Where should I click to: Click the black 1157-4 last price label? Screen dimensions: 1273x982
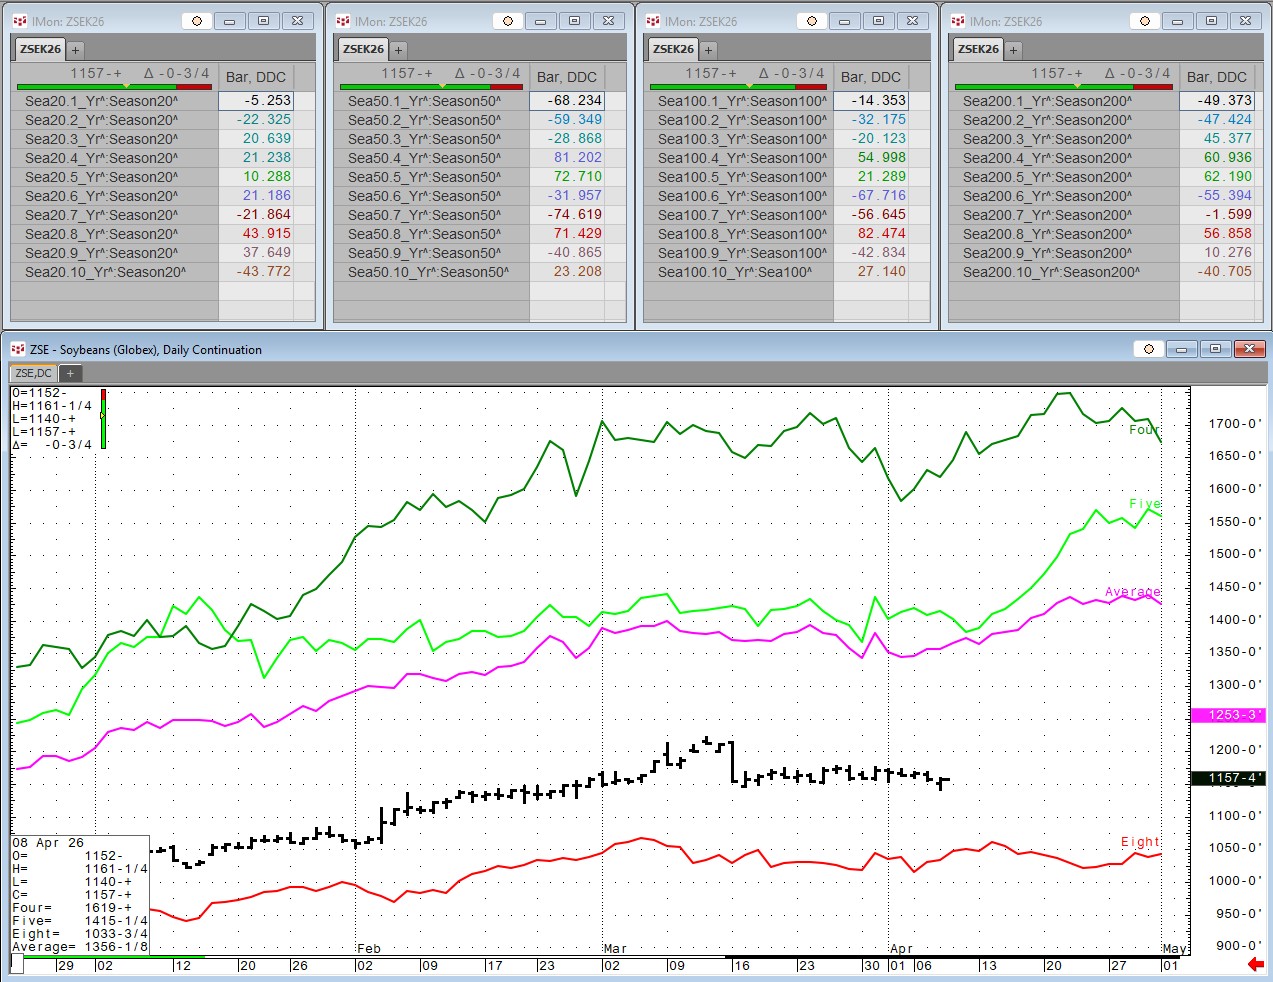1229,778
